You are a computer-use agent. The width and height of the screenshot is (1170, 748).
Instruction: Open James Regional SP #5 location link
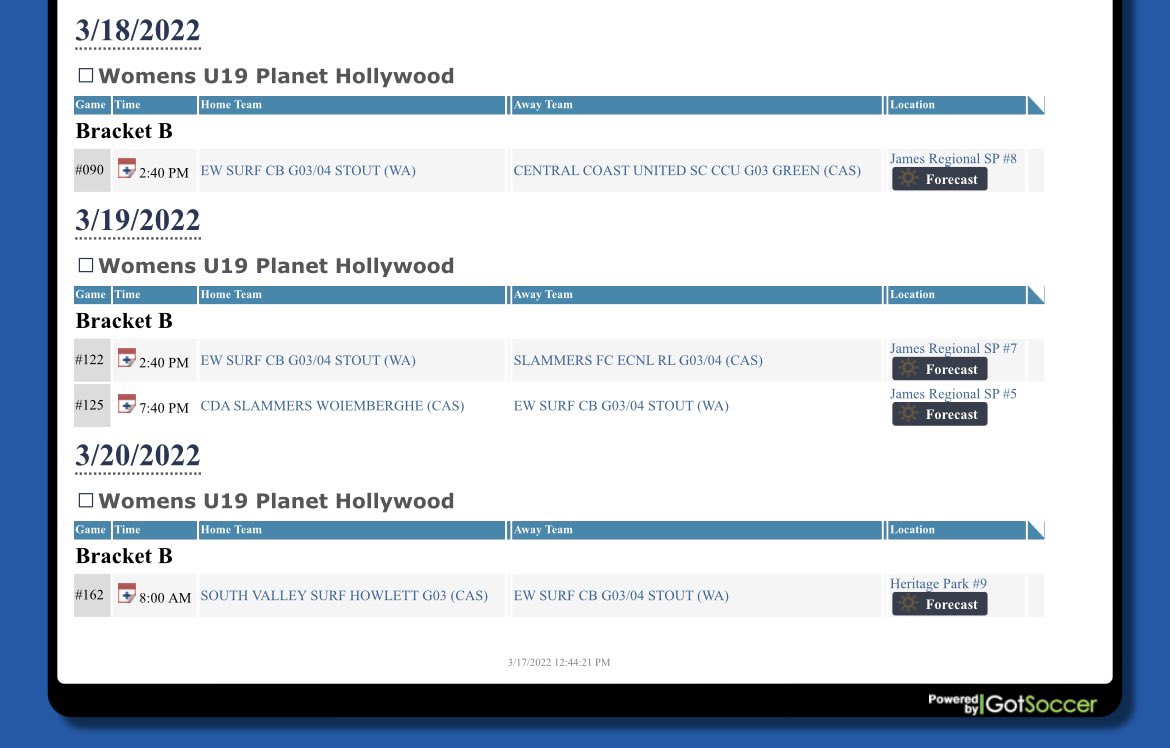953,393
